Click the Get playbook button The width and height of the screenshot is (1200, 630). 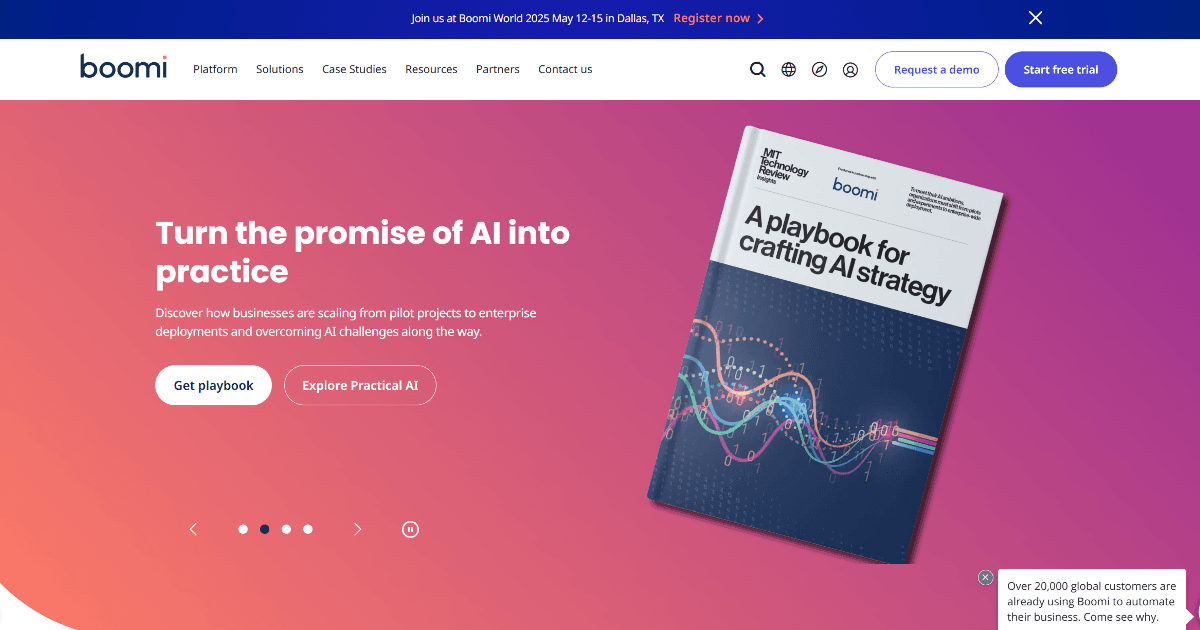(x=213, y=385)
